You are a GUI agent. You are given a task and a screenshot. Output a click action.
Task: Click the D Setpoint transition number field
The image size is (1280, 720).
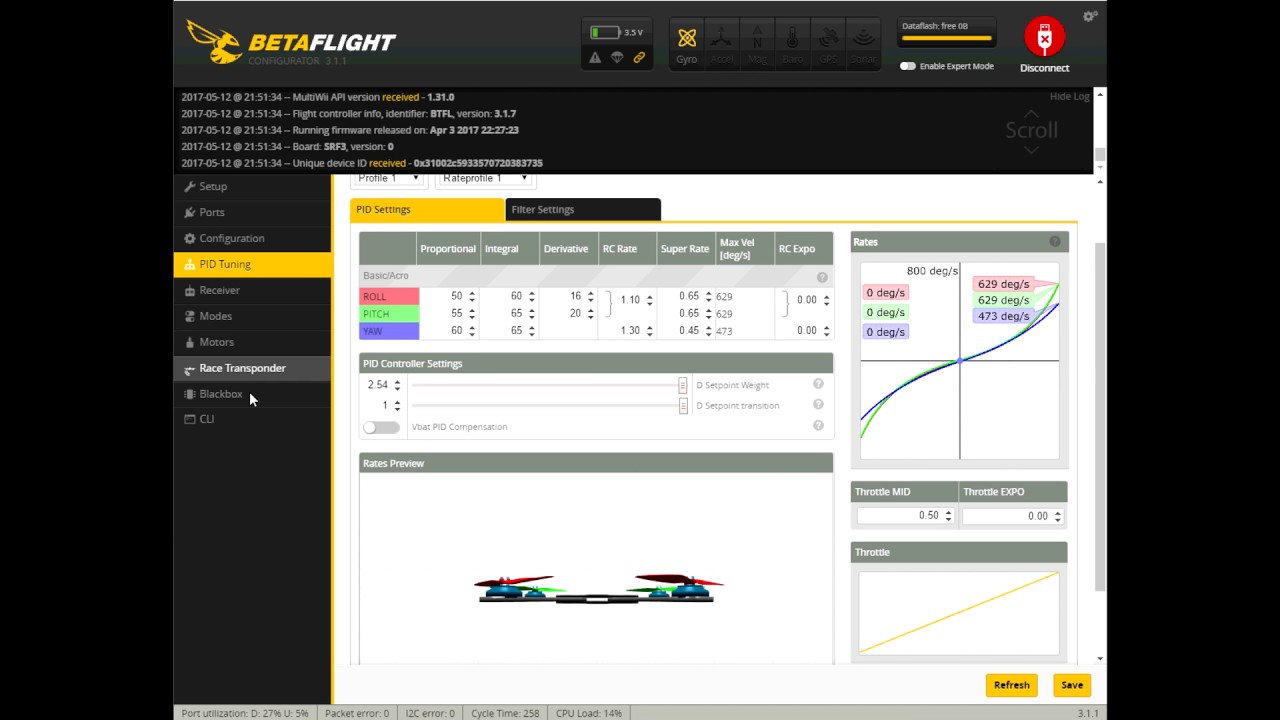click(x=382, y=405)
